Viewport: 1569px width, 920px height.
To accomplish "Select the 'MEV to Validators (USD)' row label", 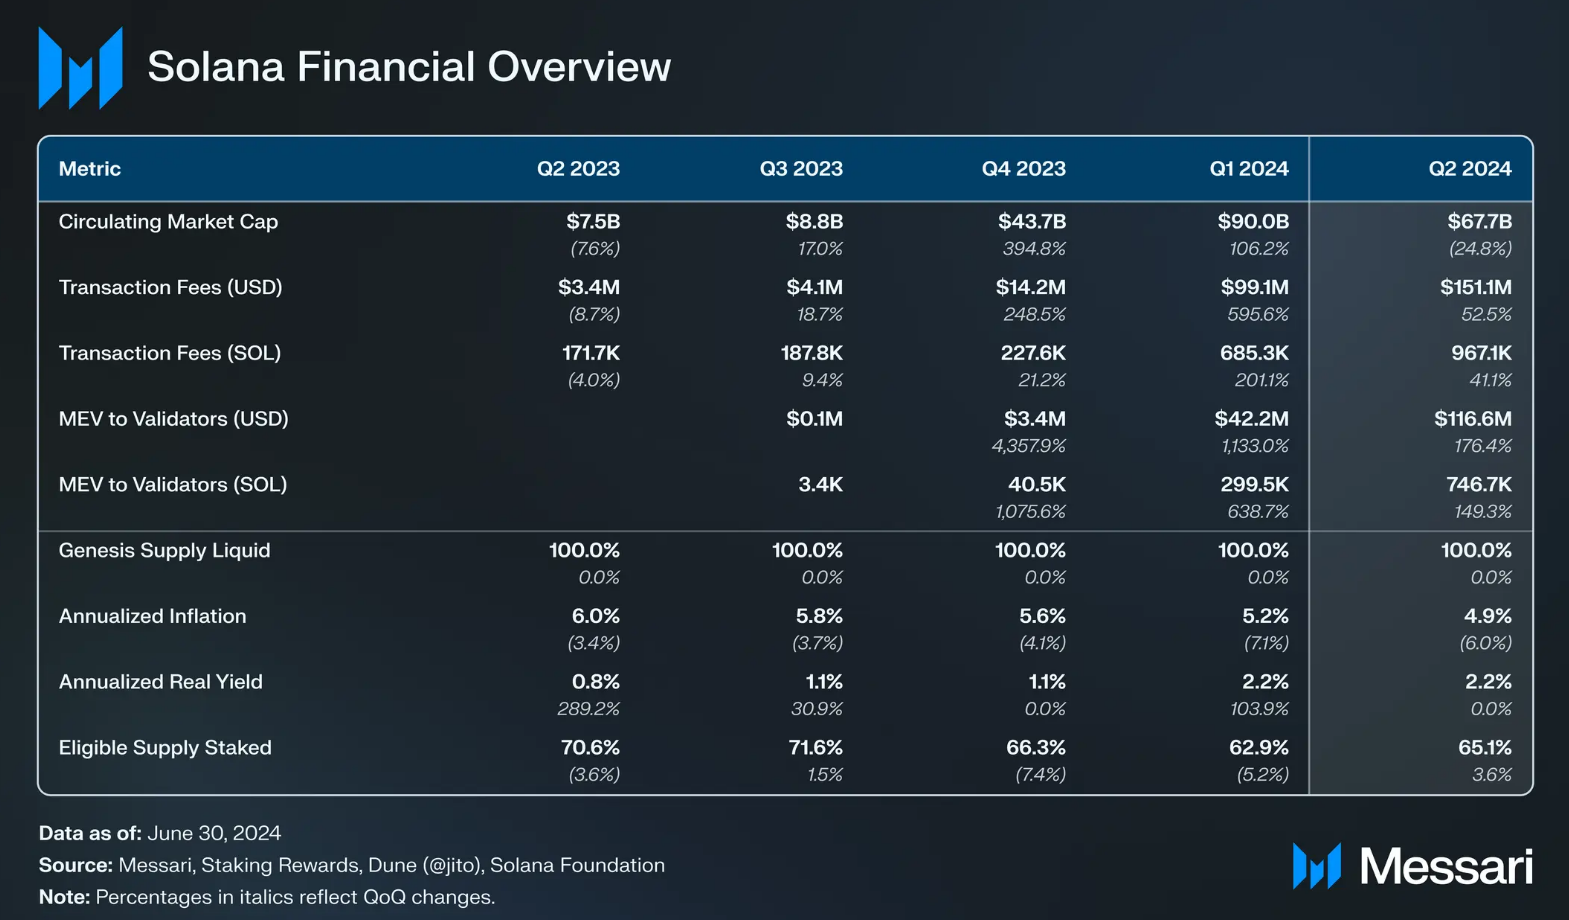I will 174,419.
